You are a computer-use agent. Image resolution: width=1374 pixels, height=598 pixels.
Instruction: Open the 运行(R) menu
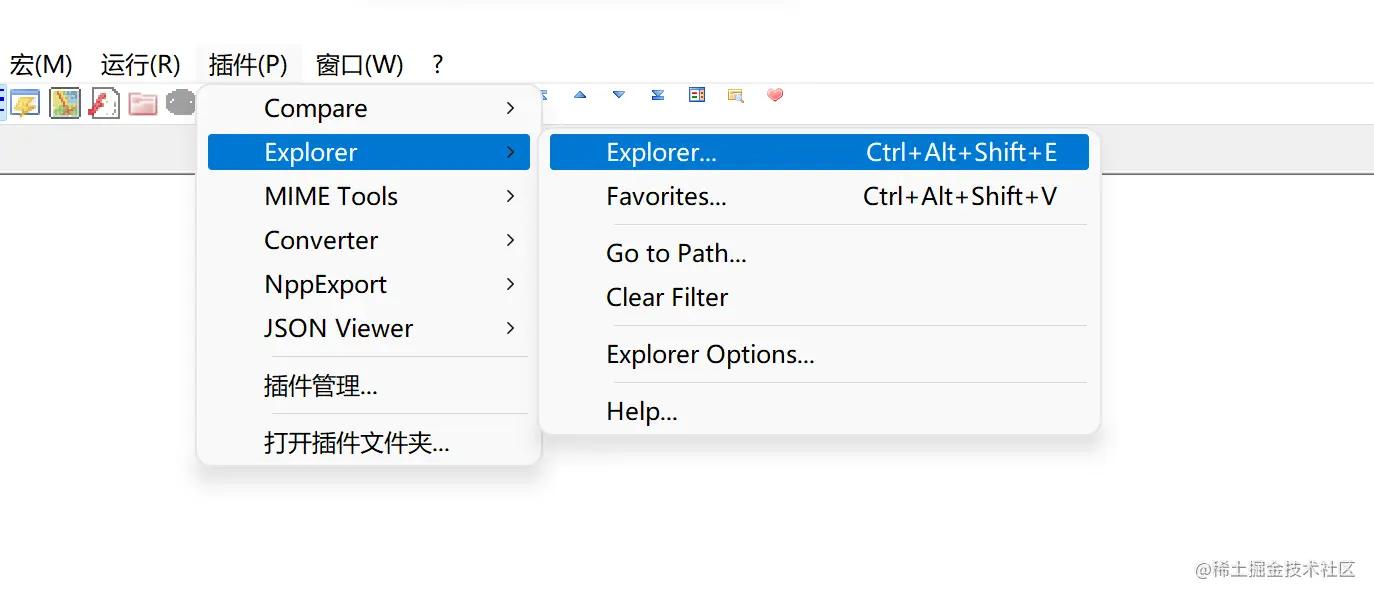click(140, 65)
